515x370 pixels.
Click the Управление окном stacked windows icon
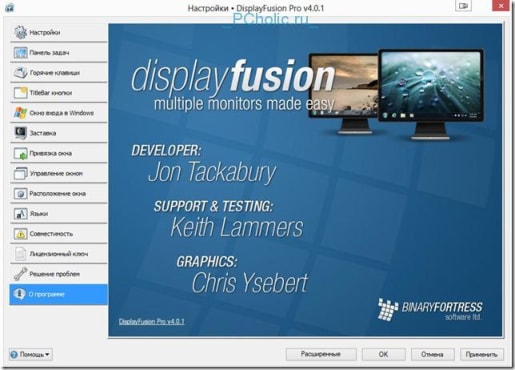click(x=20, y=173)
